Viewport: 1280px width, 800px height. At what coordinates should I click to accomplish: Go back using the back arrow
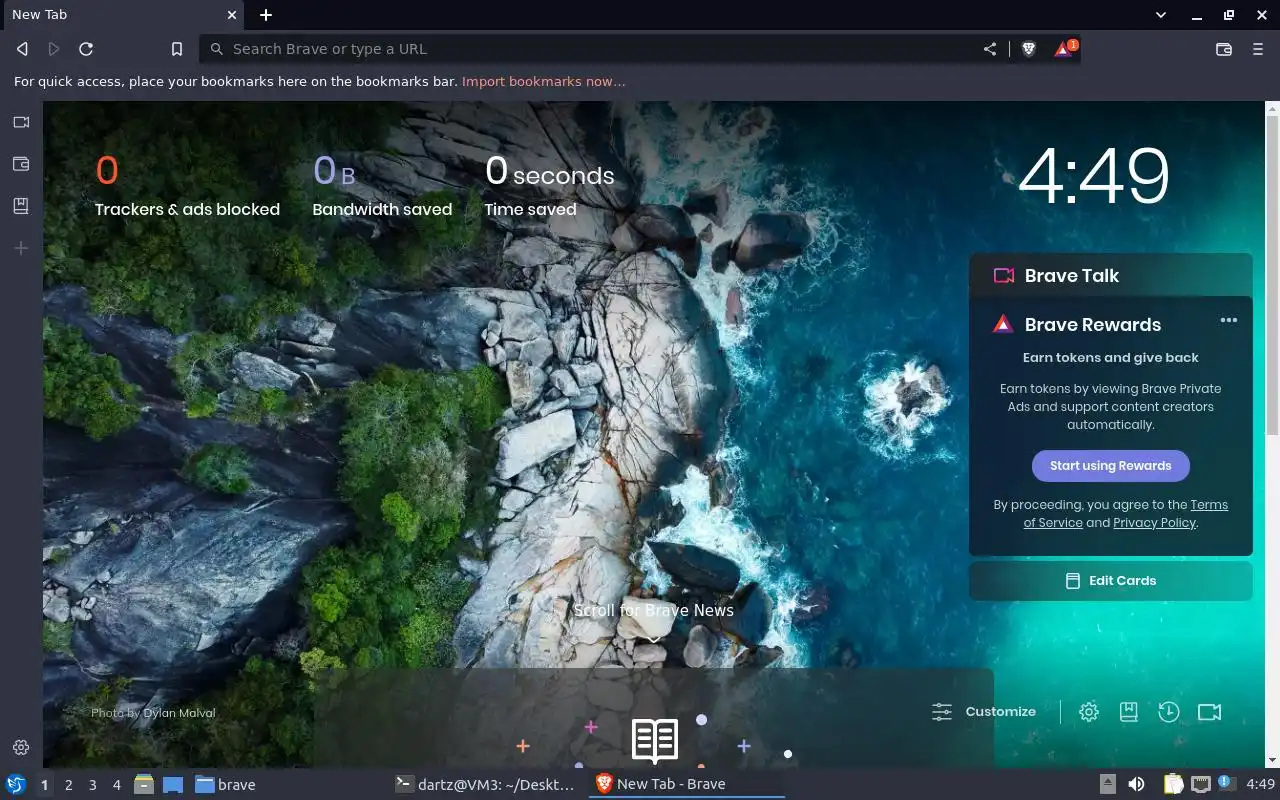(22, 49)
